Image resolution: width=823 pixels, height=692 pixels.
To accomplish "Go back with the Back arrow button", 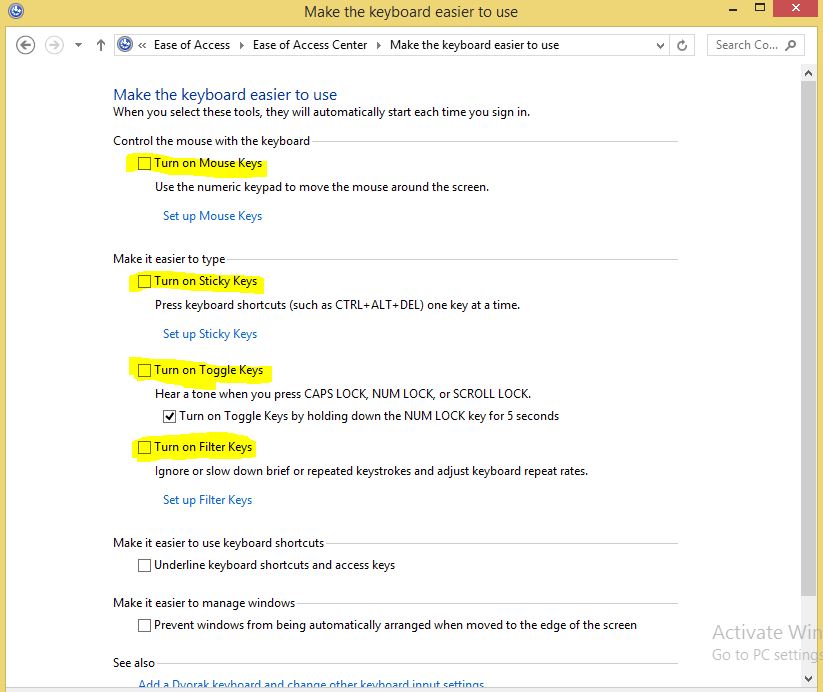I will 25,45.
